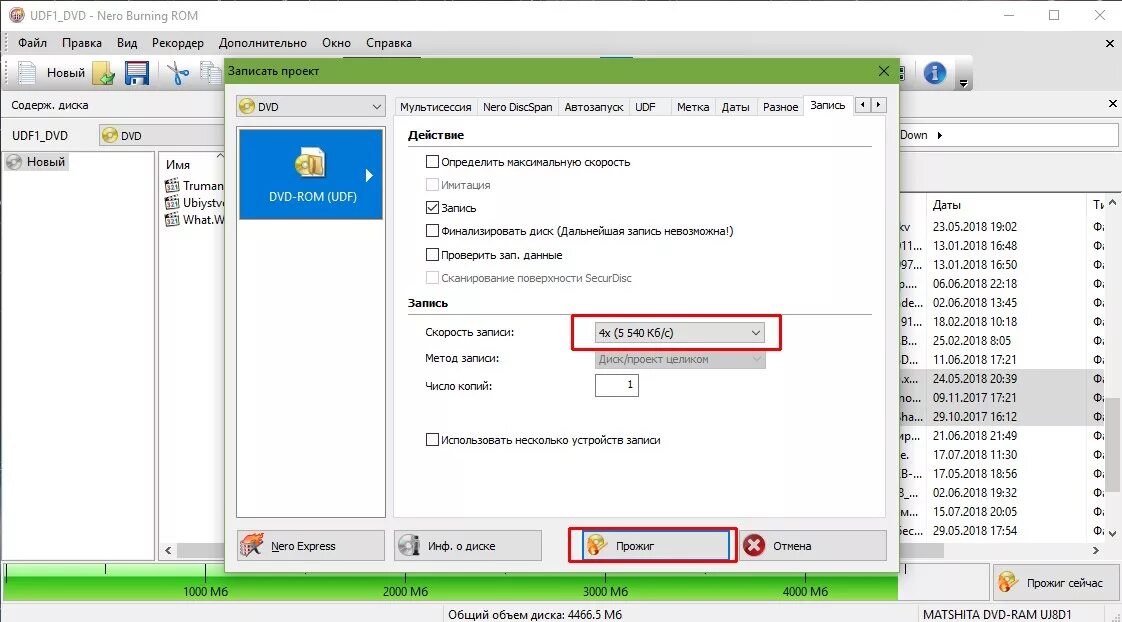Close the Содерж. диска panel

click(x=1112, y=104)
